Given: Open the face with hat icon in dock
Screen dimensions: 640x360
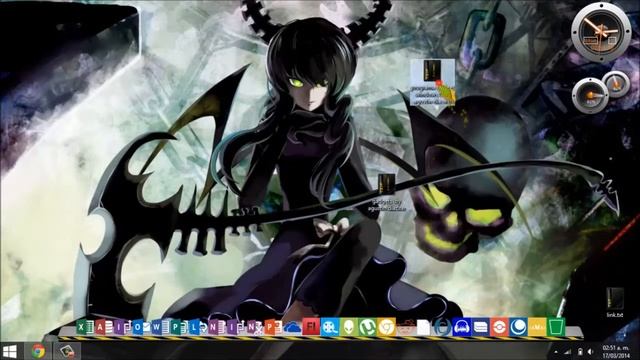Looking at the screenshot, I should pyautogui.click(x=405, y=327).
